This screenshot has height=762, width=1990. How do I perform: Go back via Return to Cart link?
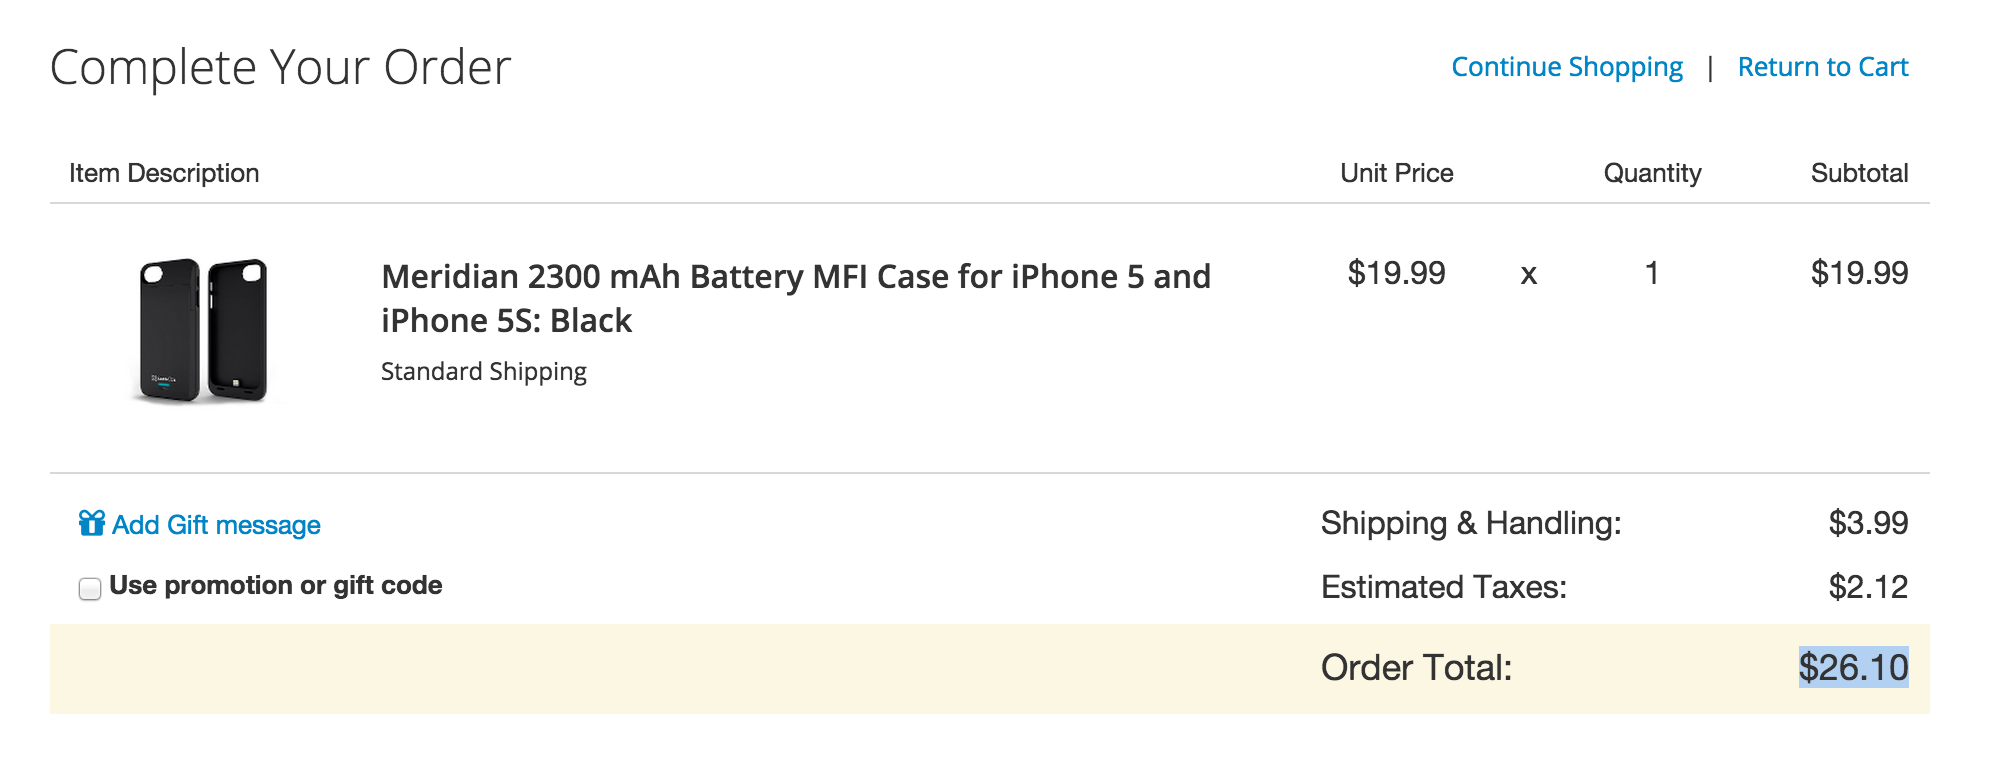pyautogui.click(x=1822, y=67)
